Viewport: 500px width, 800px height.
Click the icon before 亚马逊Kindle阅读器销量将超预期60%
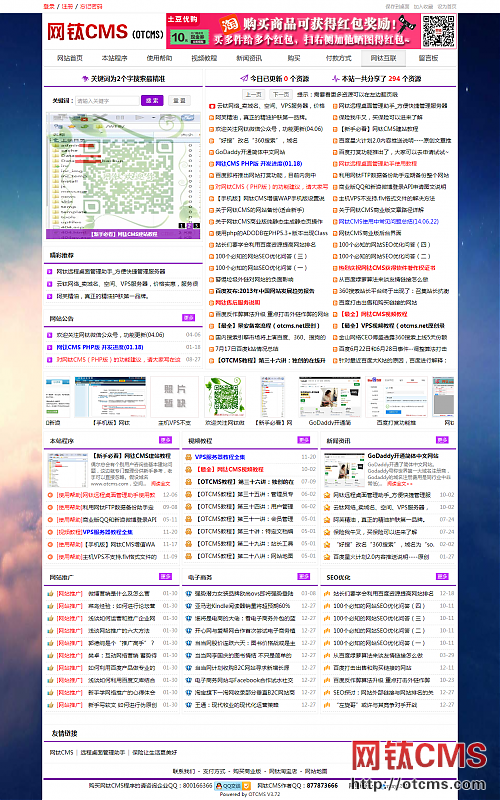[x=189, y=606]
